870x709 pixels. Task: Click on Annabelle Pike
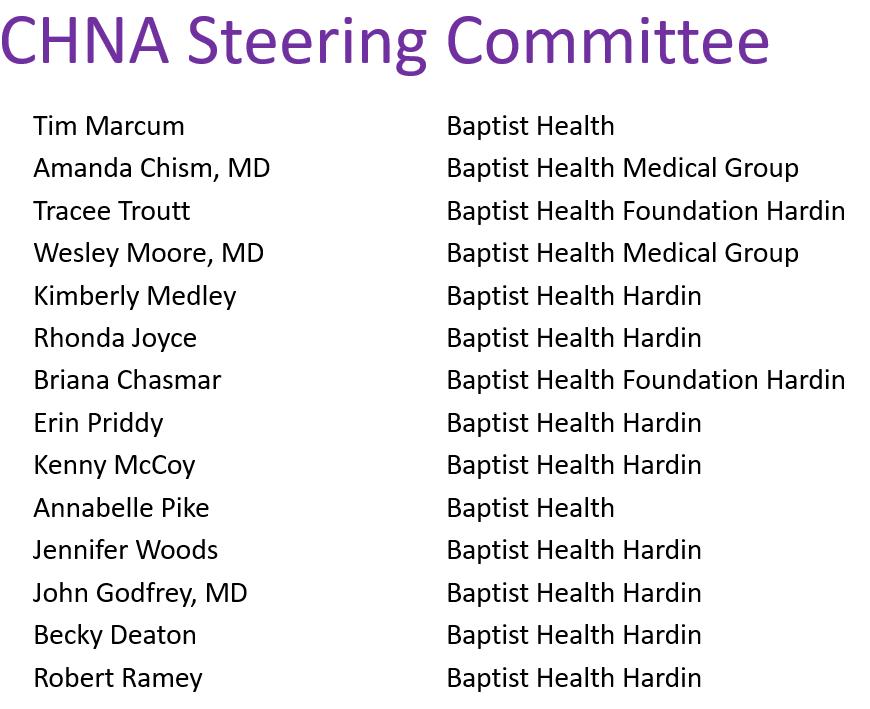pyautogui.click(x=121, y=507)
